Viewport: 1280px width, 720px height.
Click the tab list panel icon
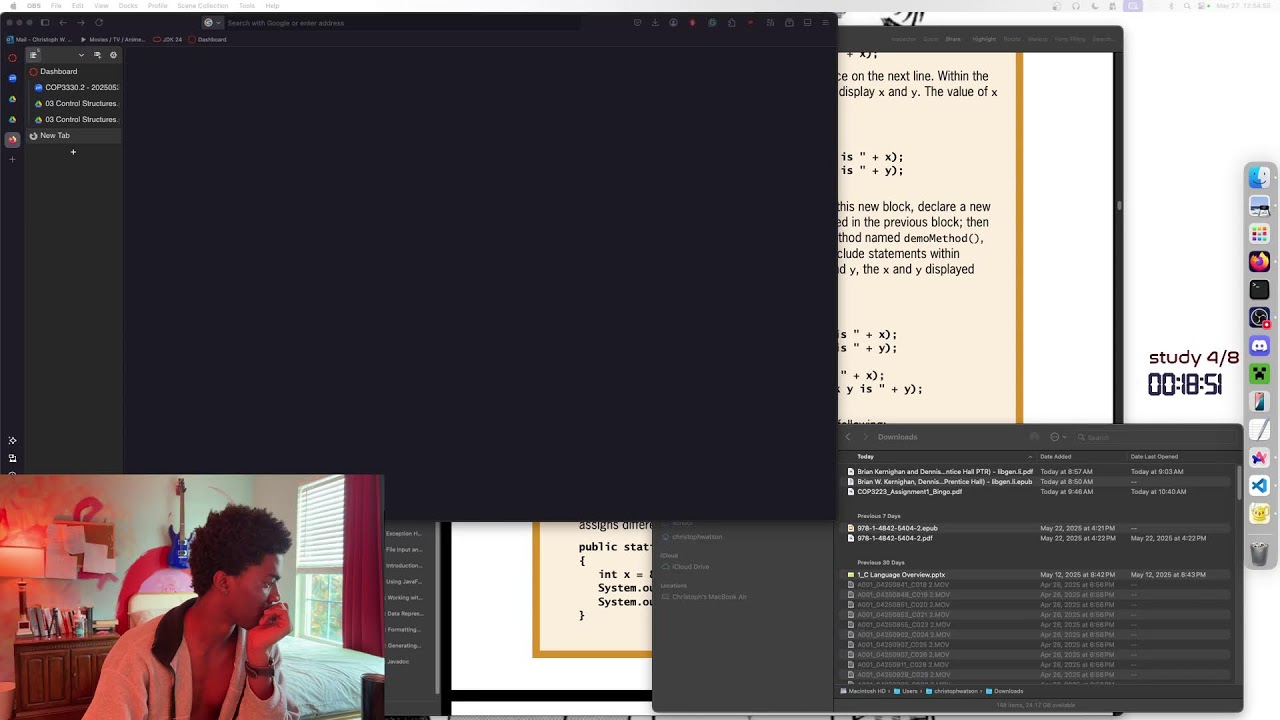33,55
